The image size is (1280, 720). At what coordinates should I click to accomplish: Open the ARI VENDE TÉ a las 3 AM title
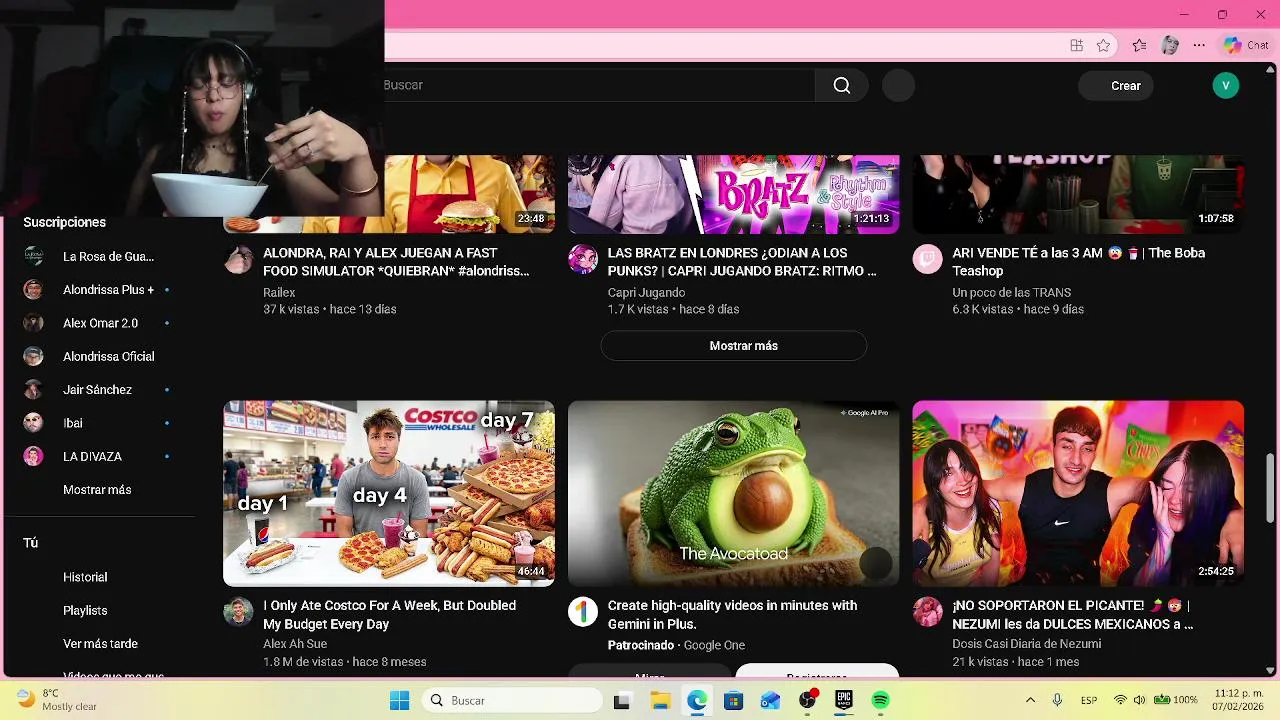[1079, 262]
